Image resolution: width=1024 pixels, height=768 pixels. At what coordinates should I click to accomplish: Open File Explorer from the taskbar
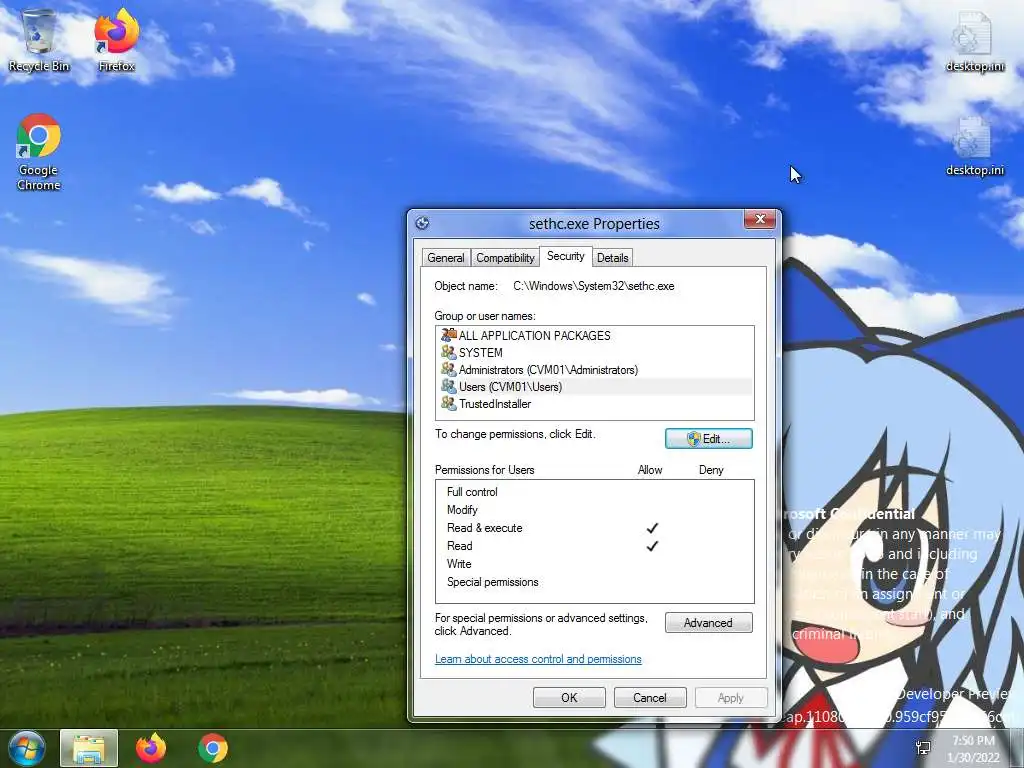89,748
